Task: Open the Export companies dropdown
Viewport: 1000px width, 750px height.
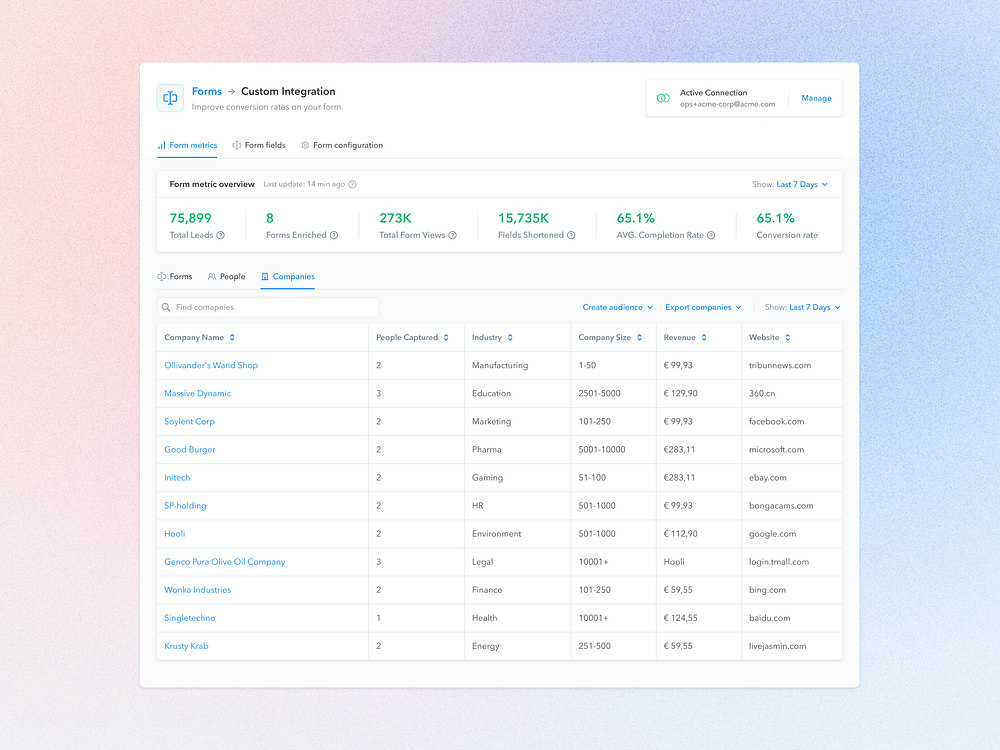Action: [703, 307]
